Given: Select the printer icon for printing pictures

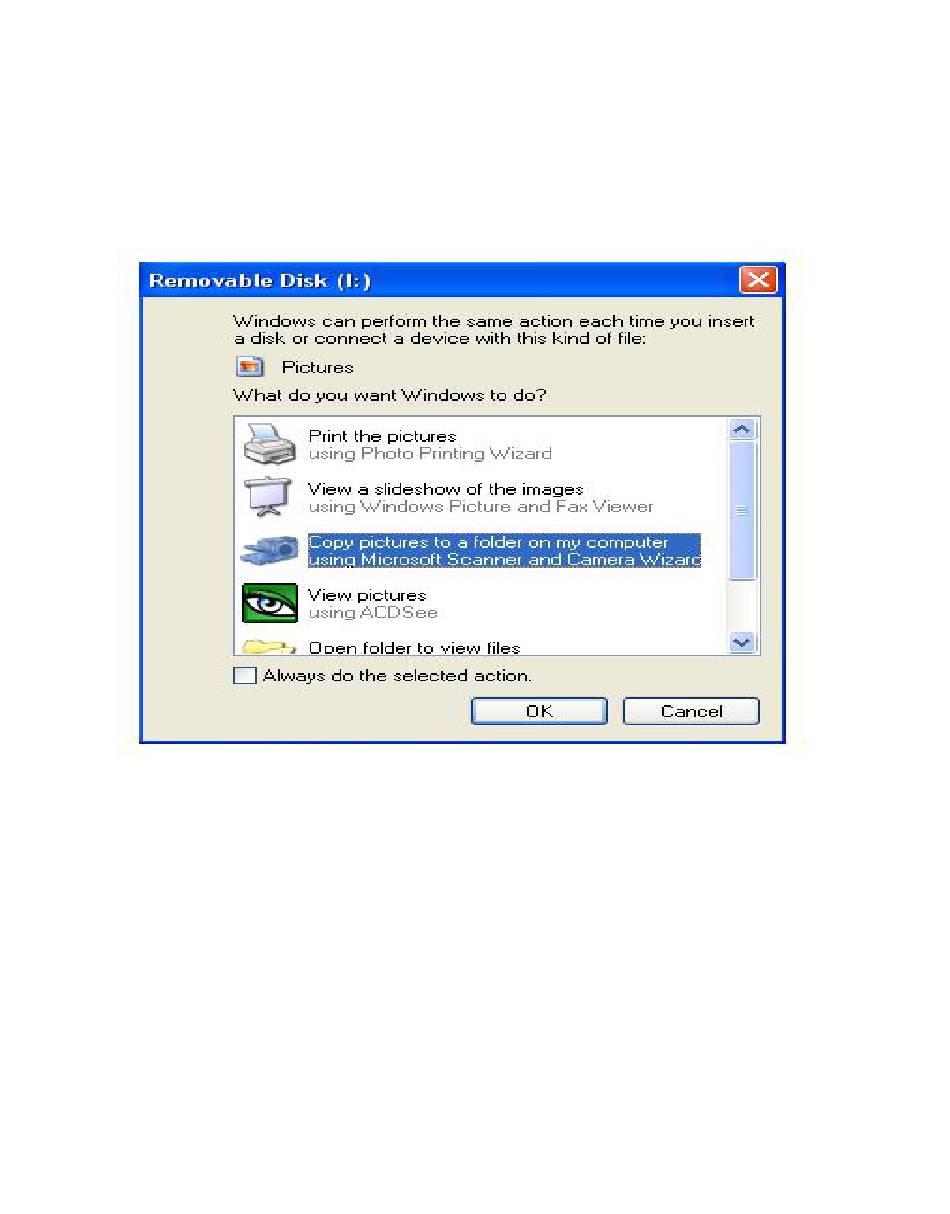Looking at the screenshot, I should (x=270, y=445).
